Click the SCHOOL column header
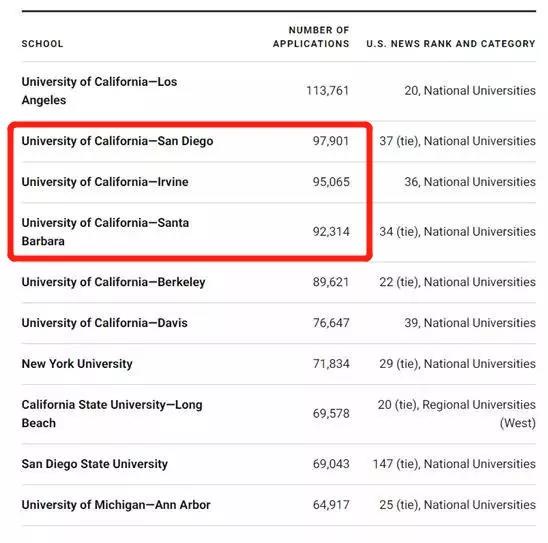Screen dimensions: 548x543 click(x=42, y=44)
